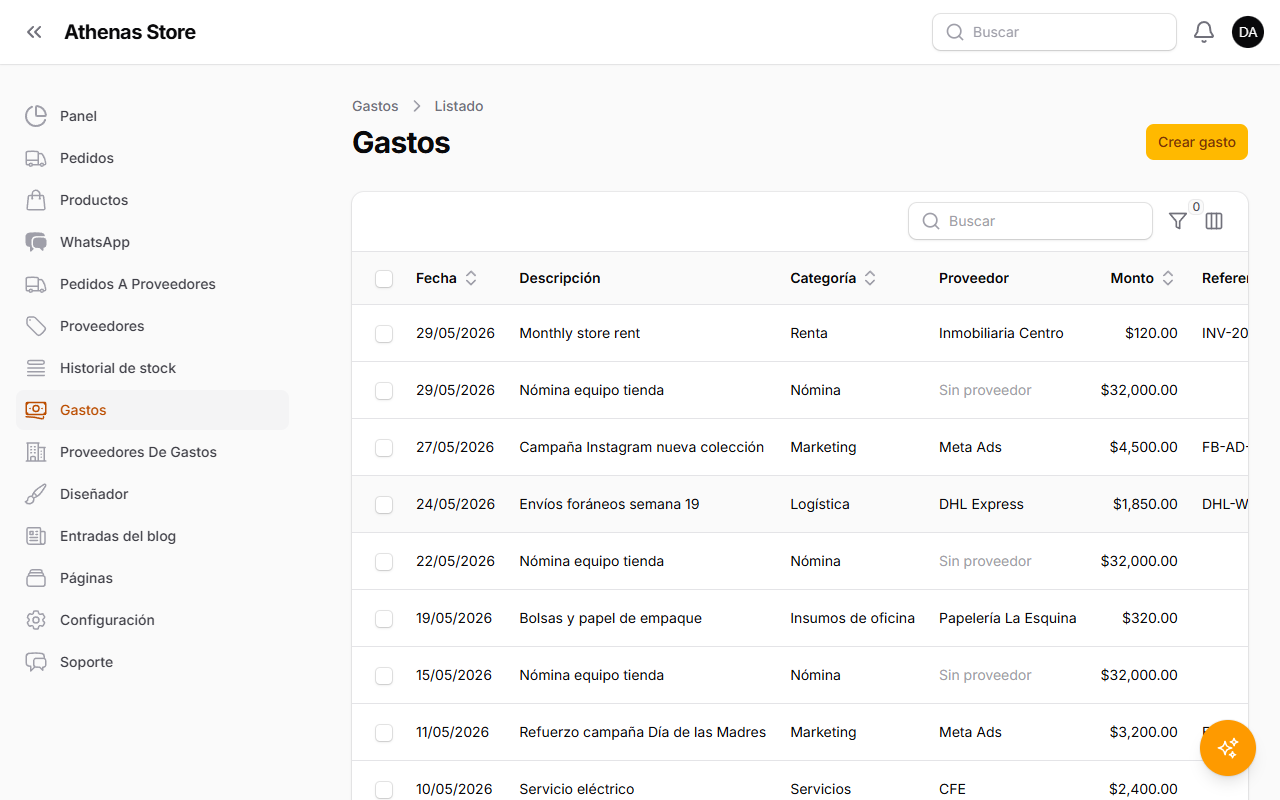This screenshot has width=1280, height=800.
Task: Click the Panel pie chart icon
Action: 36,116
